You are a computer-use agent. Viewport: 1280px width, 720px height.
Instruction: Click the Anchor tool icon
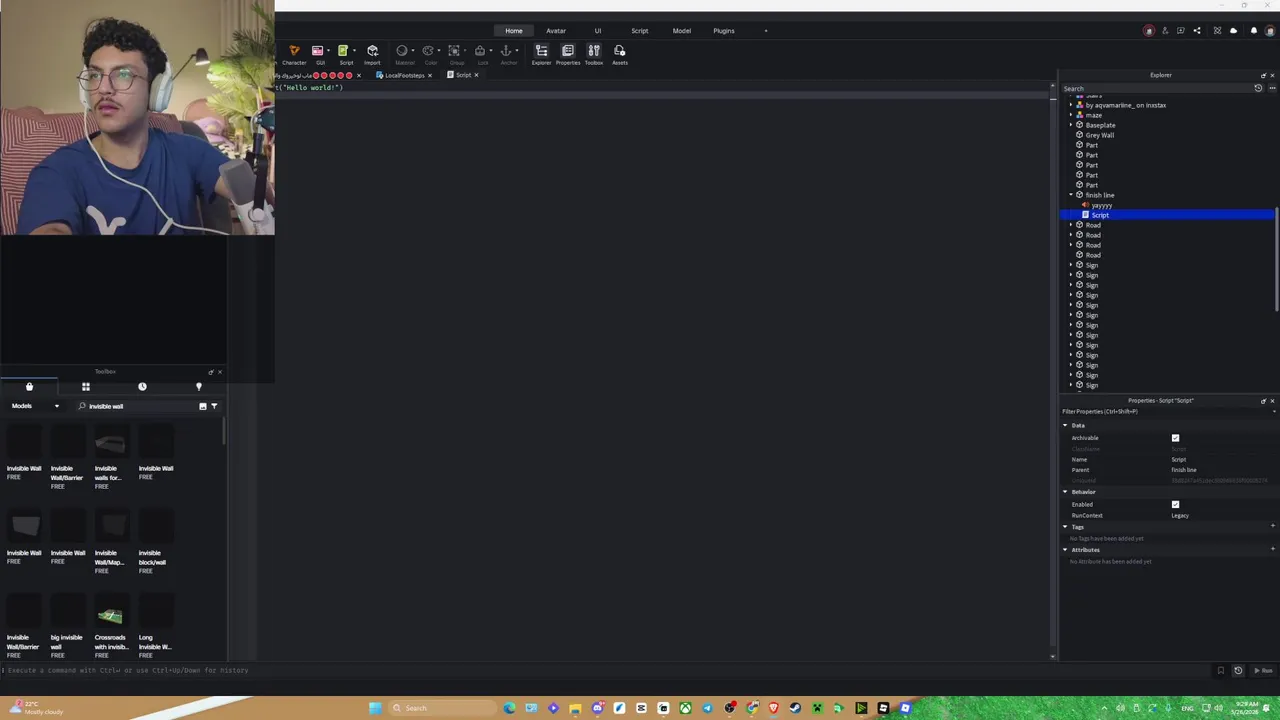[x=506, y=51]
